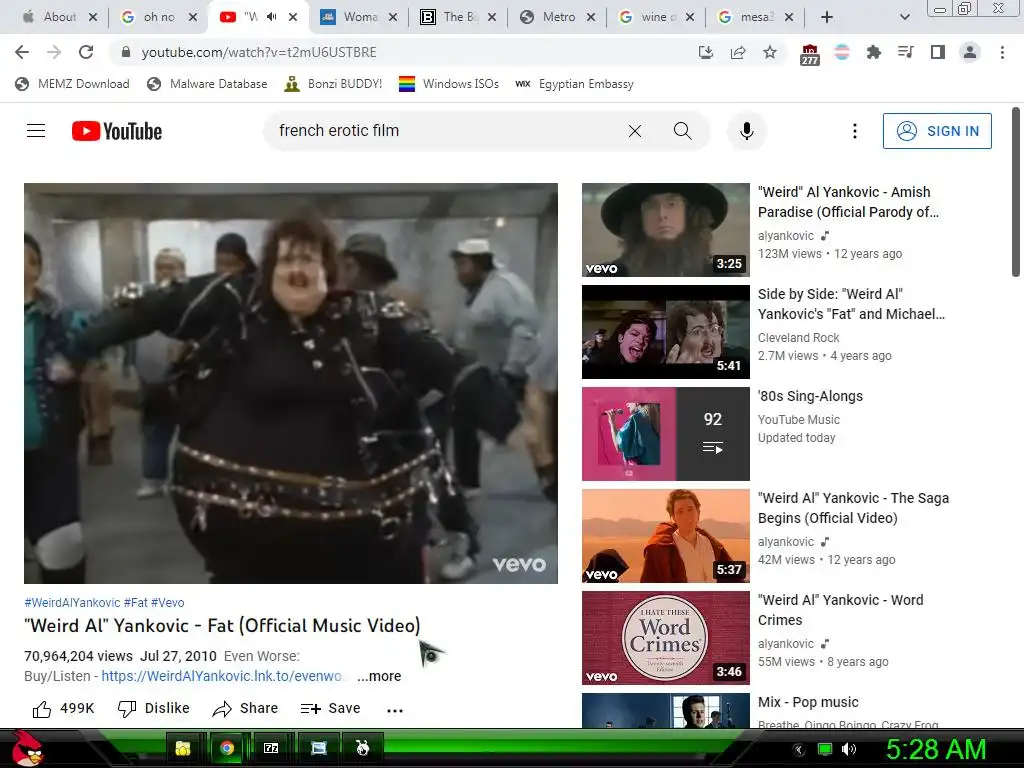Image resolution: width=1024 pixels, height=768 pixels.
Task: Go to YouTube home via logo
Action: tap(117, 131)
